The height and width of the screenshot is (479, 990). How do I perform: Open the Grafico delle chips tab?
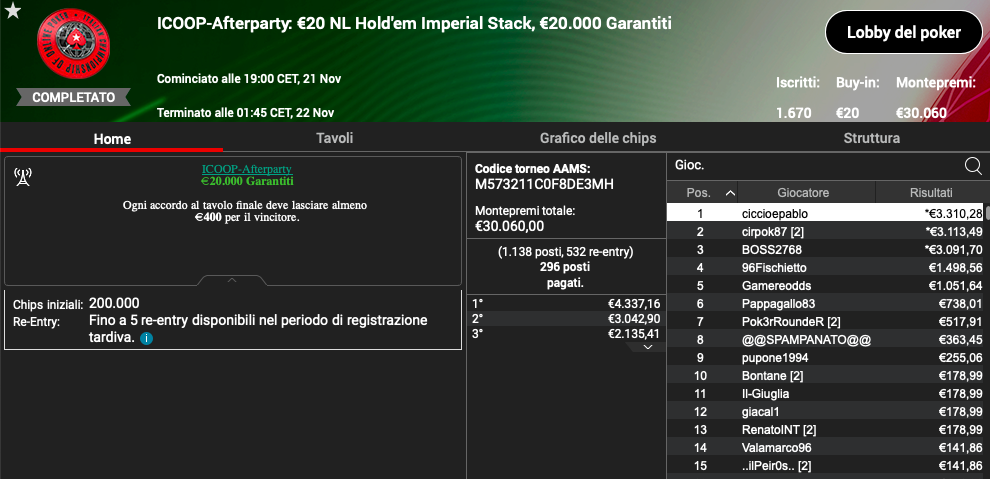[x=598, y=138]
